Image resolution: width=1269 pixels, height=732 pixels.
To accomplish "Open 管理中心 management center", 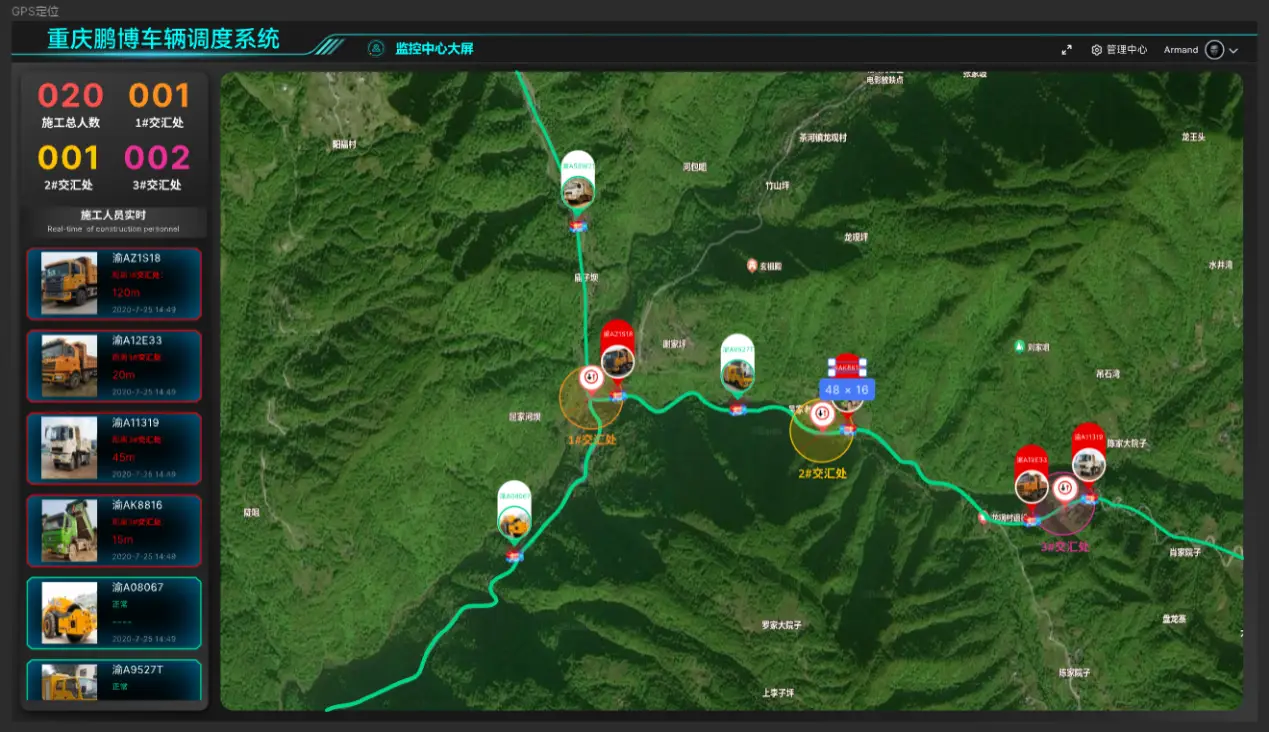I will 1119,50.
